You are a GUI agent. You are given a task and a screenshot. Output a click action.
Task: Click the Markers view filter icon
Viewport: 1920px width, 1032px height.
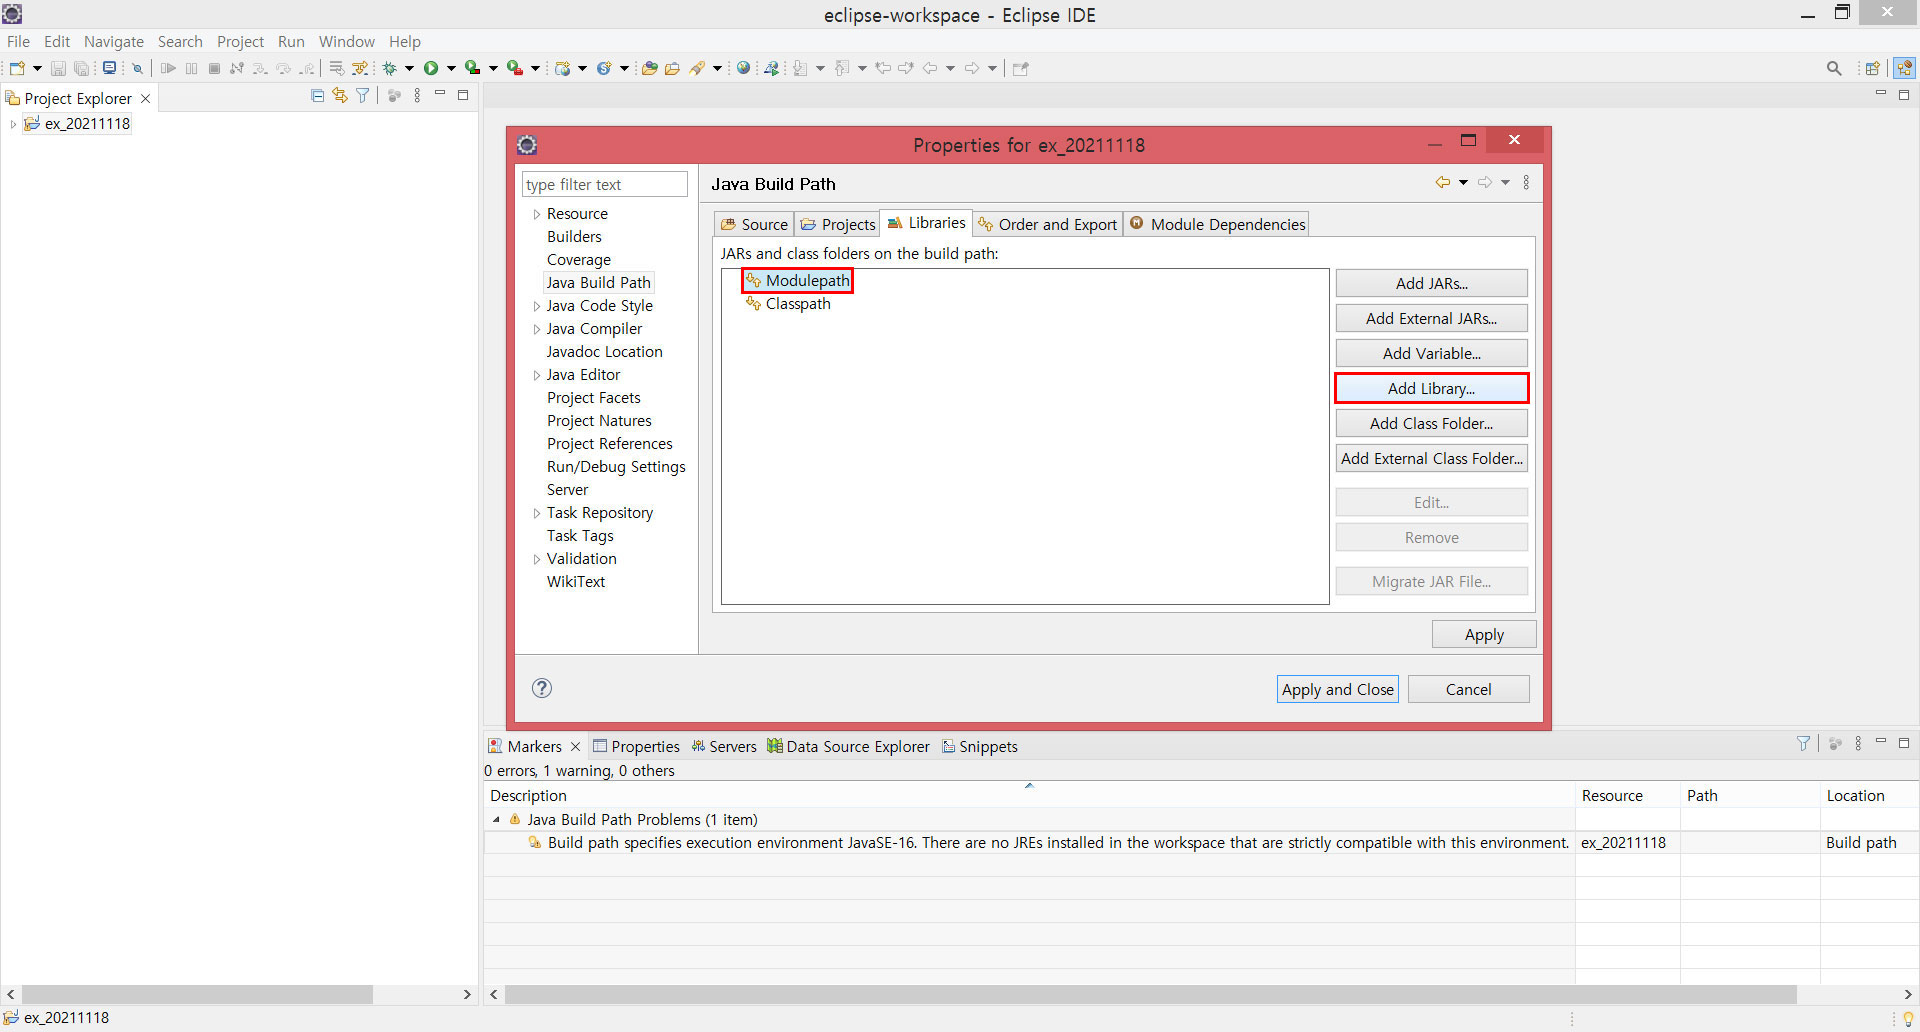(x=1803, y=743)
